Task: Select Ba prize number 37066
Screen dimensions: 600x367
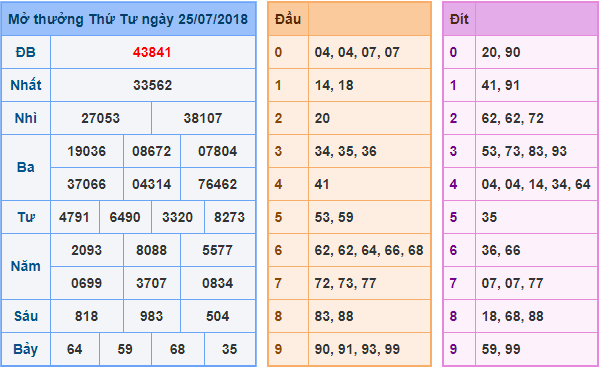Action: click(86, 184)
